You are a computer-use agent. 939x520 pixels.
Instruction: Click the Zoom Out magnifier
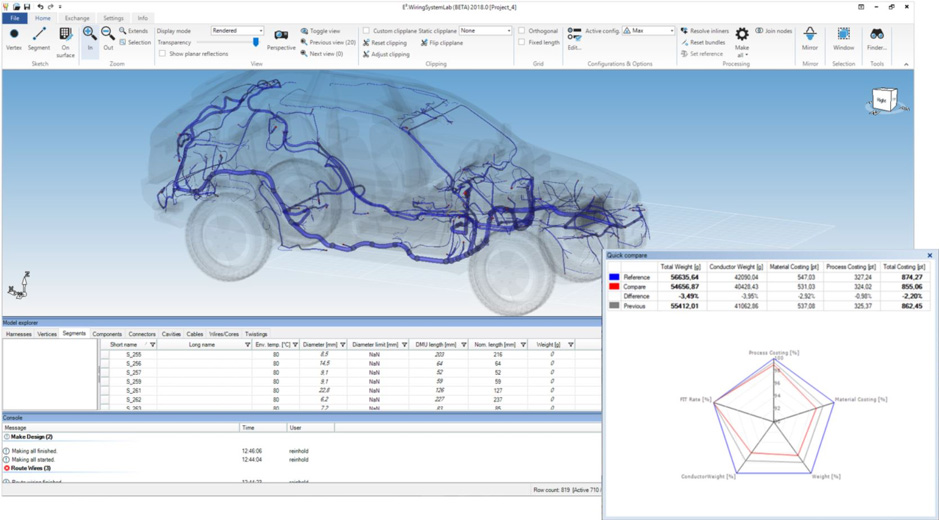108,37
